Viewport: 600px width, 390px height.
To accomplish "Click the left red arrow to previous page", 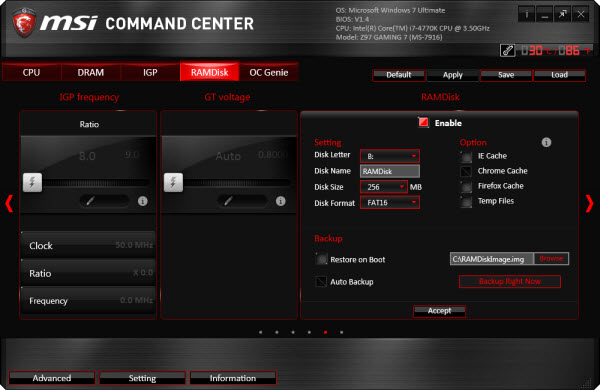I will 9,203.
